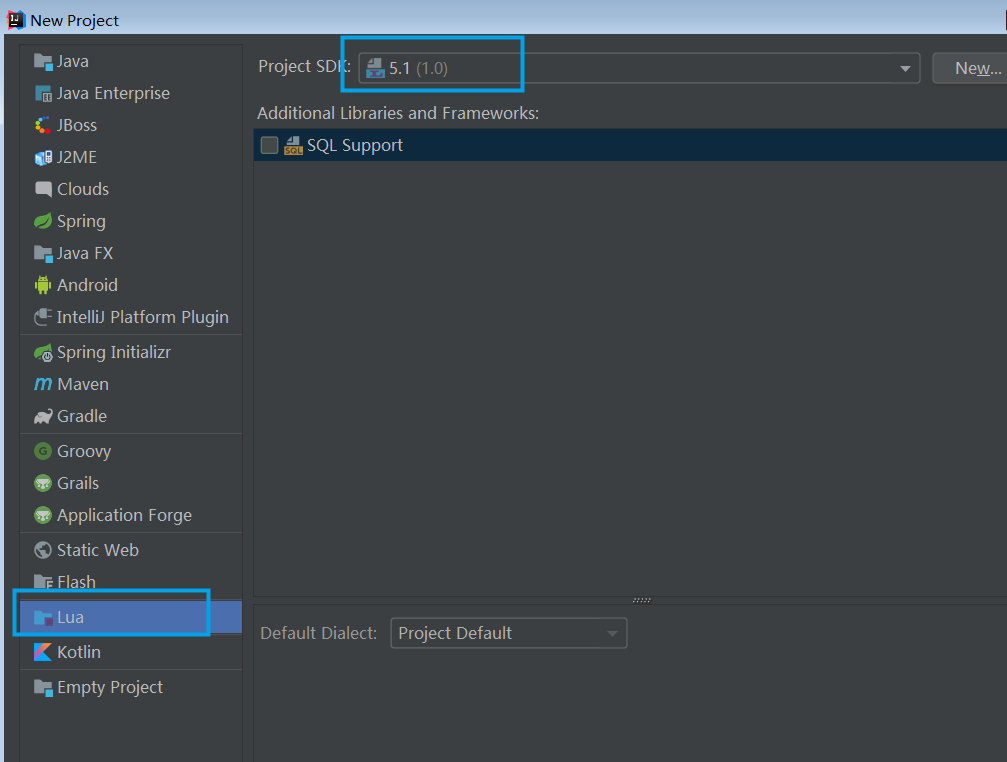1007x762 pixels.
Task: Pick Application Forge from the list
Action: tap(131, 515)
